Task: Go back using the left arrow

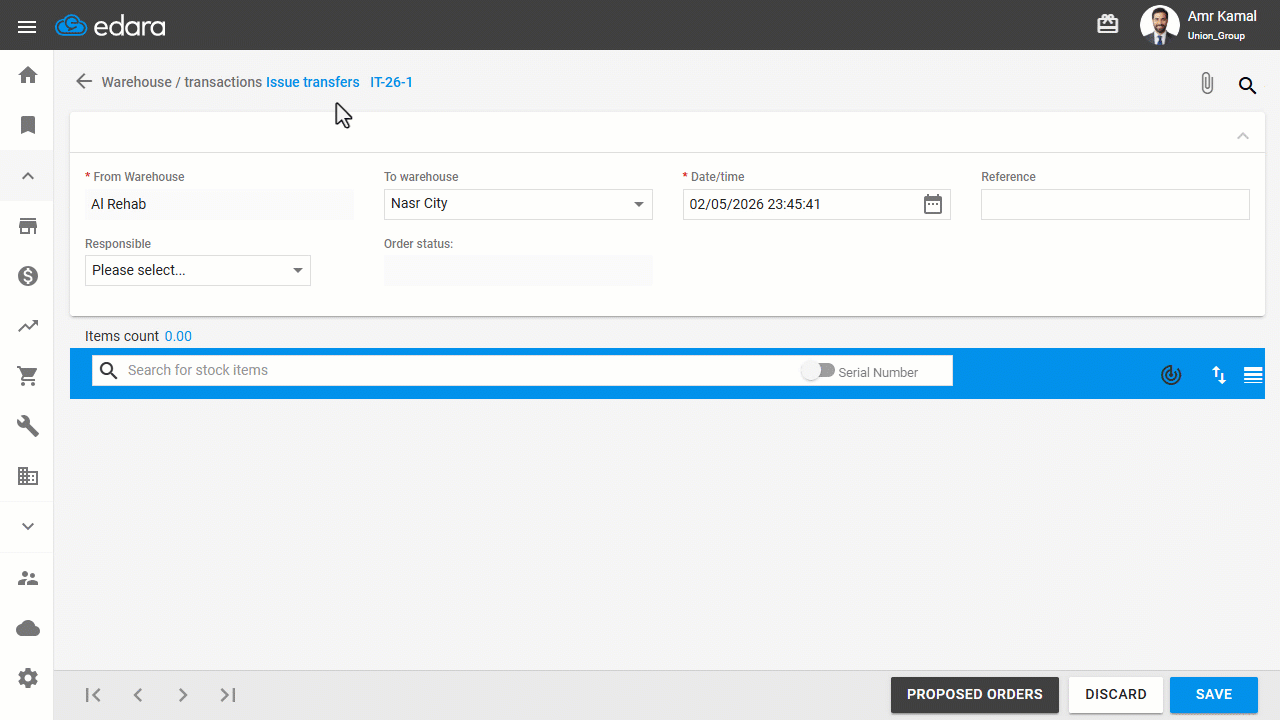Action: click(84, 82)
